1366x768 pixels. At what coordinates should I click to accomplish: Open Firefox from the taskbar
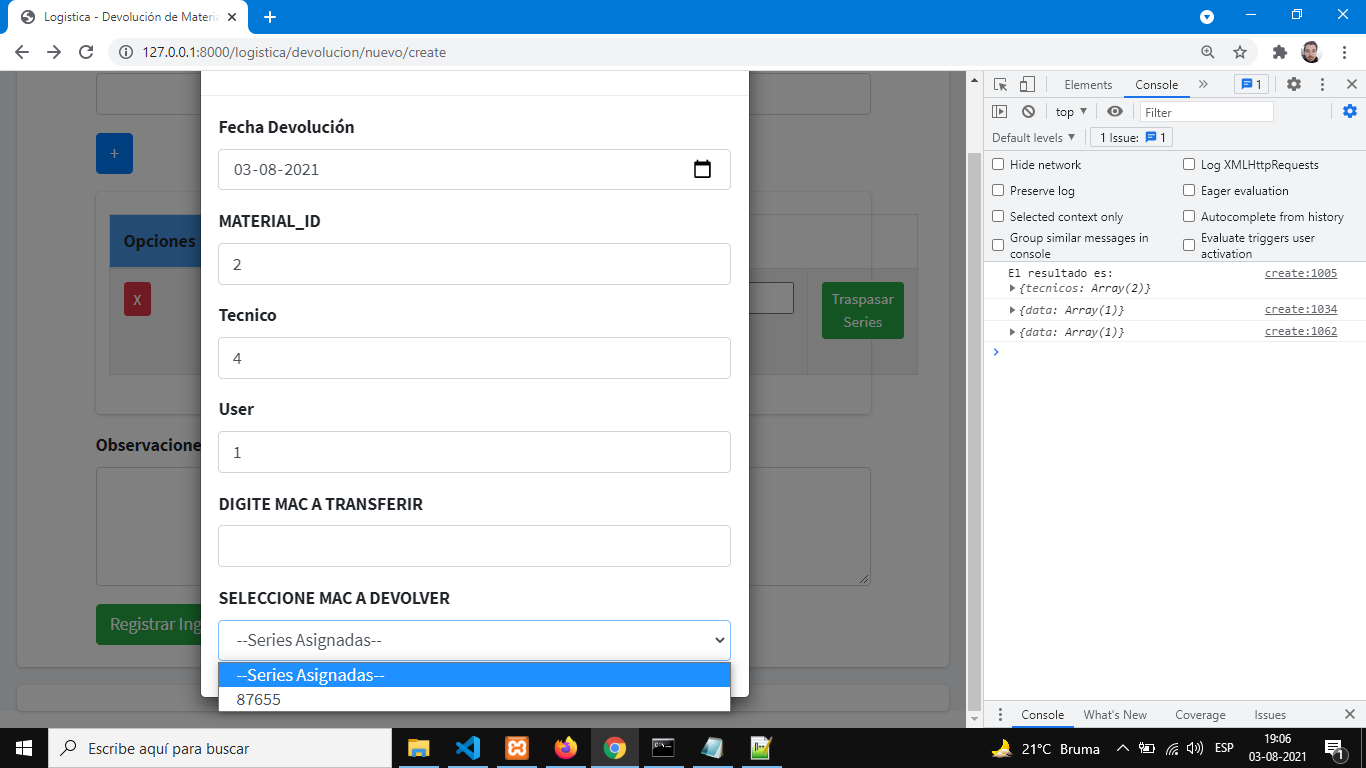[x=566, y=748]
